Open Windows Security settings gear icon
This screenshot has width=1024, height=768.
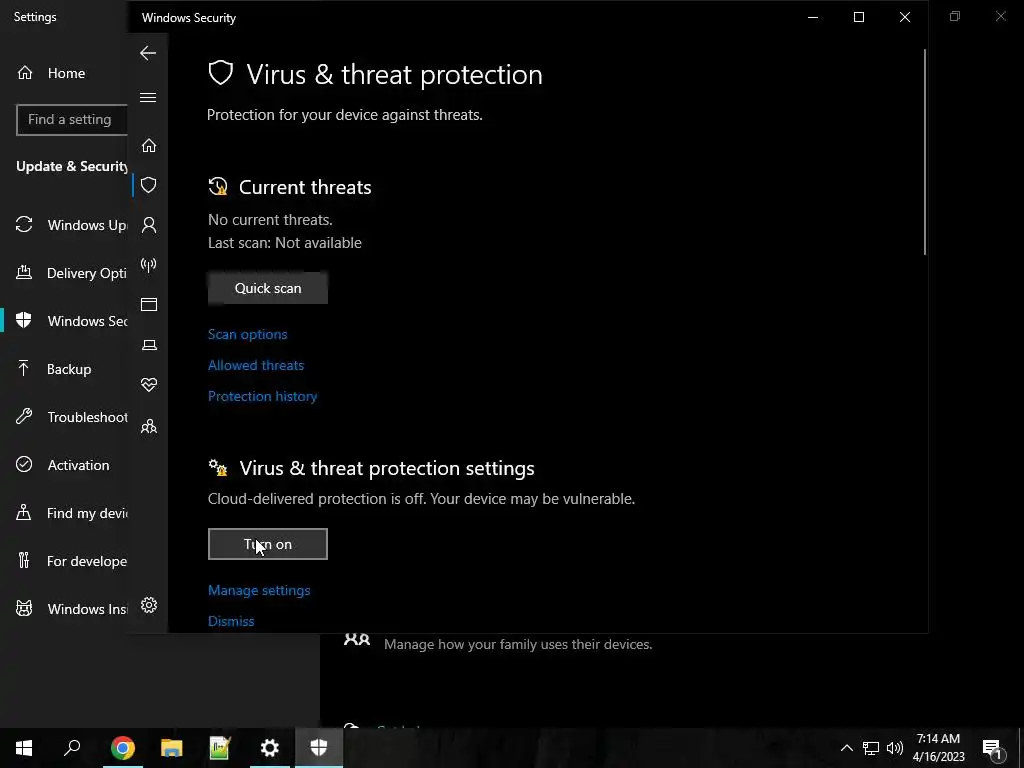pos(149,605)
